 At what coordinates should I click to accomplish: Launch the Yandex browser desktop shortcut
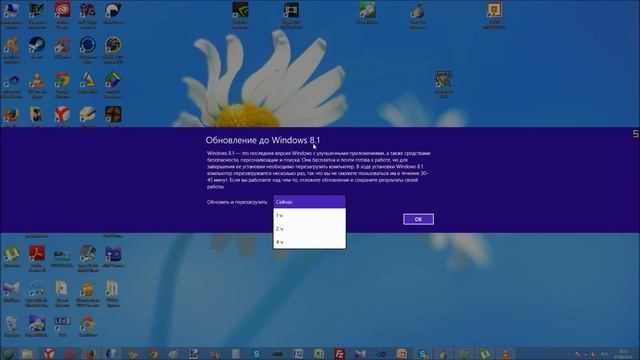[62, 116]
